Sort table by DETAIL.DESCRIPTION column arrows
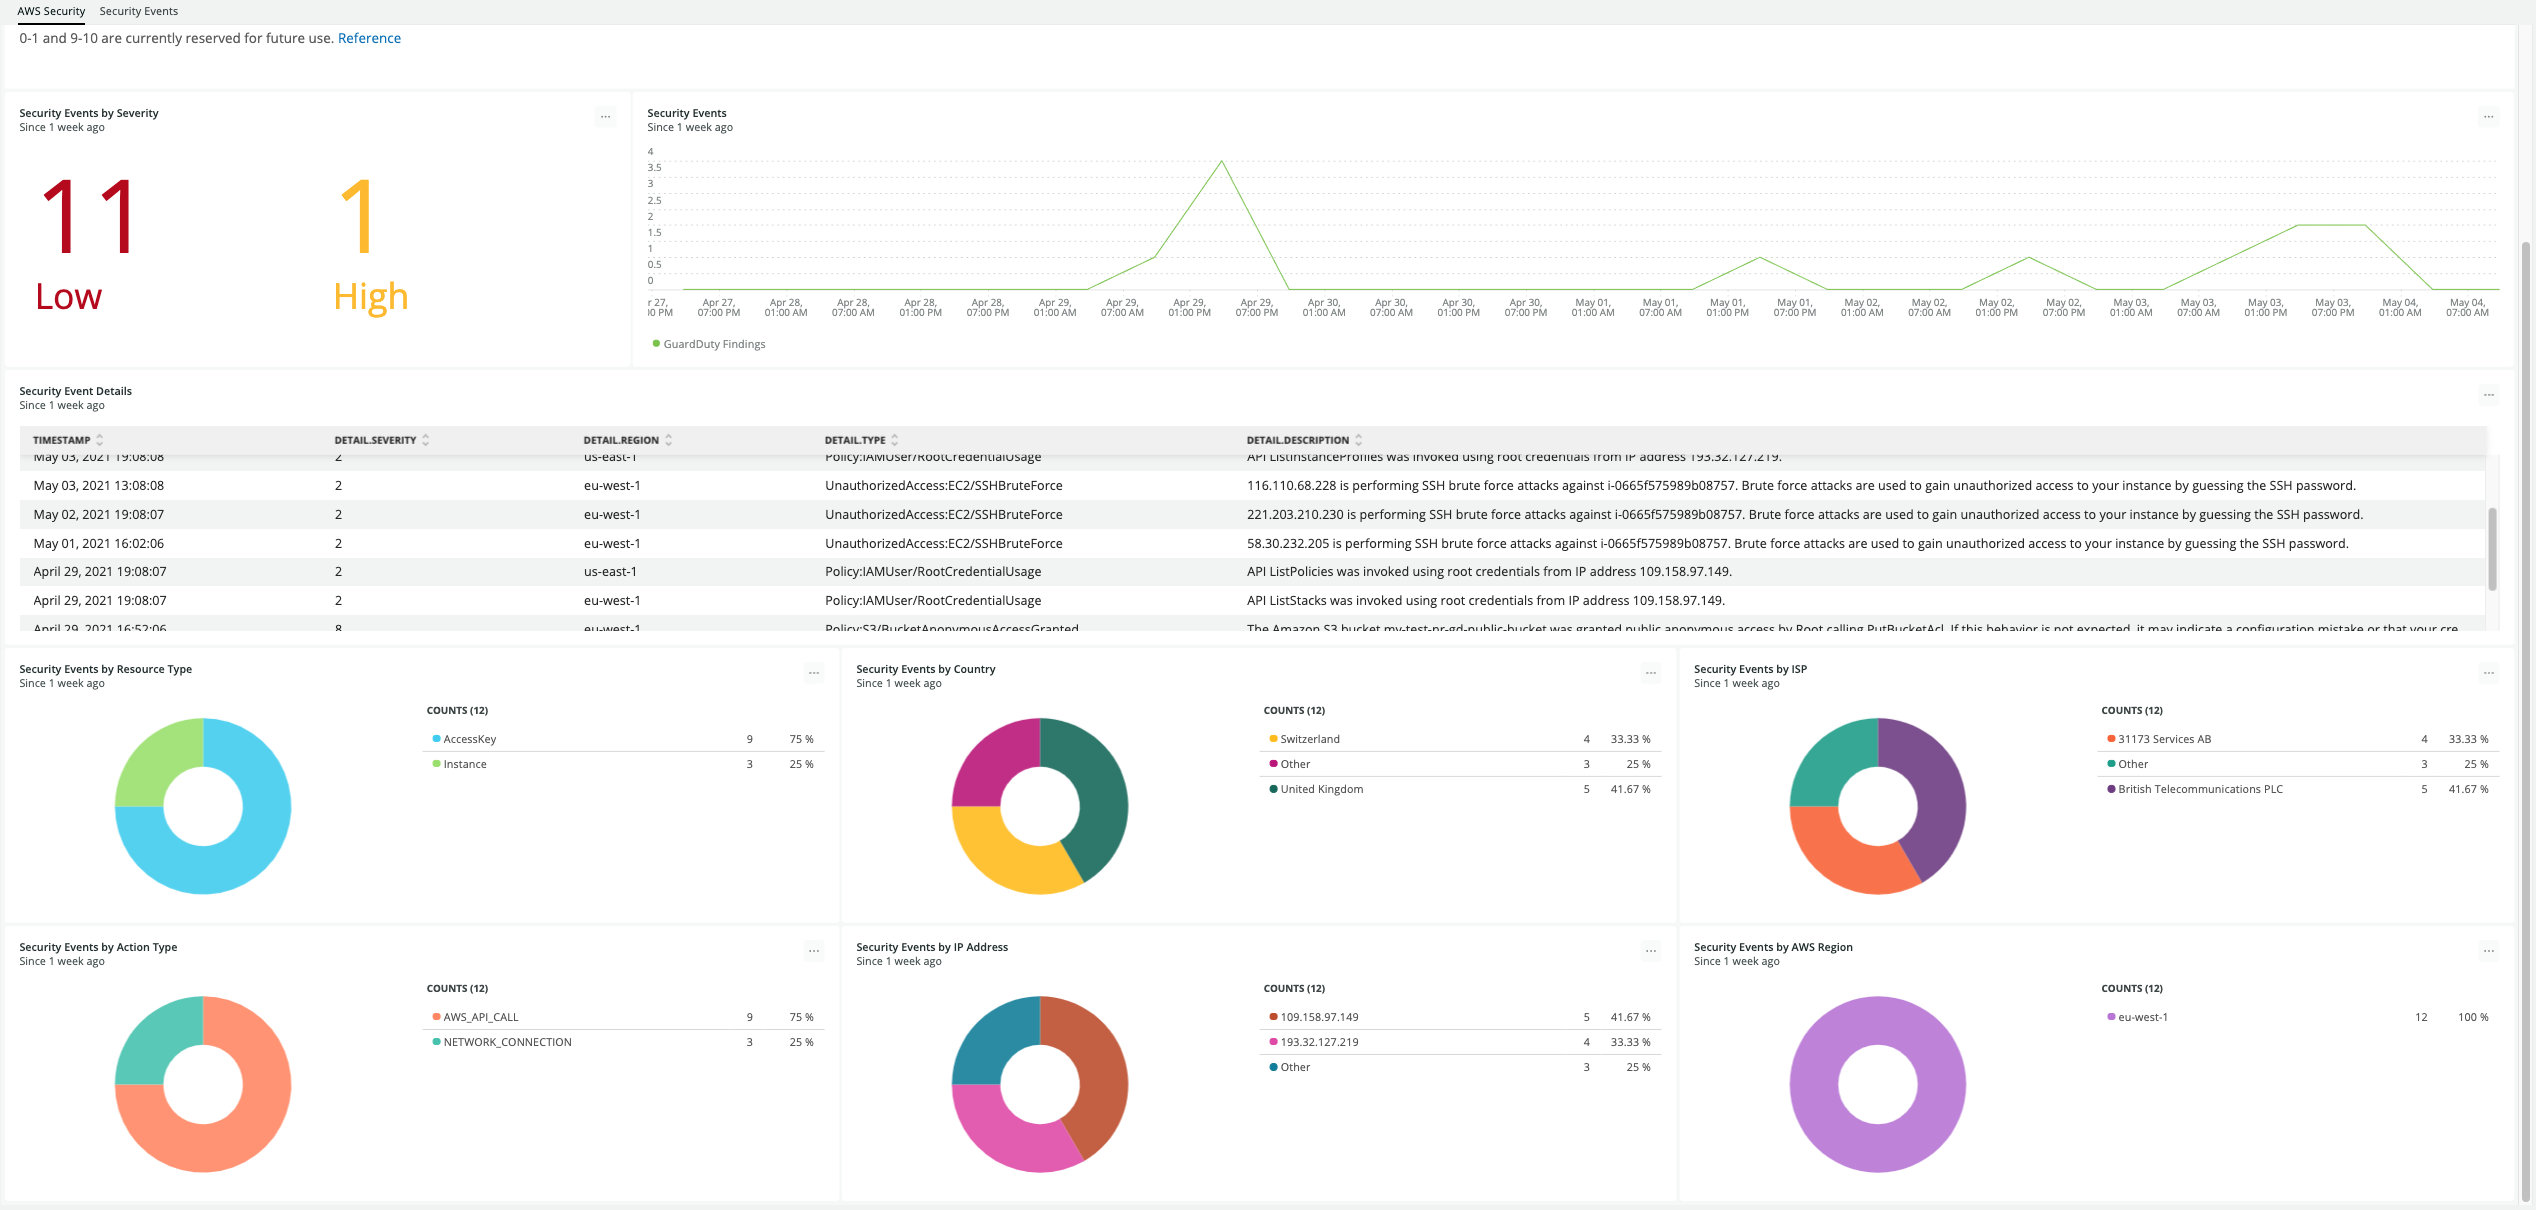The image size is (2536, 1210). coord(1358,440)
